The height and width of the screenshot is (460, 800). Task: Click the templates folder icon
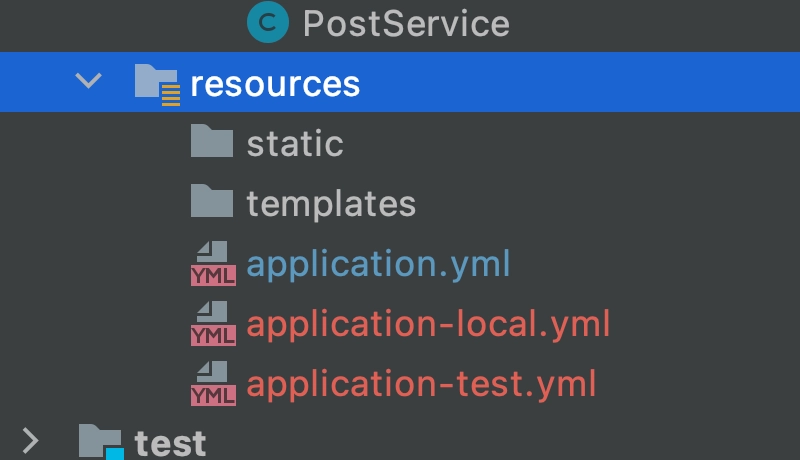212,203
